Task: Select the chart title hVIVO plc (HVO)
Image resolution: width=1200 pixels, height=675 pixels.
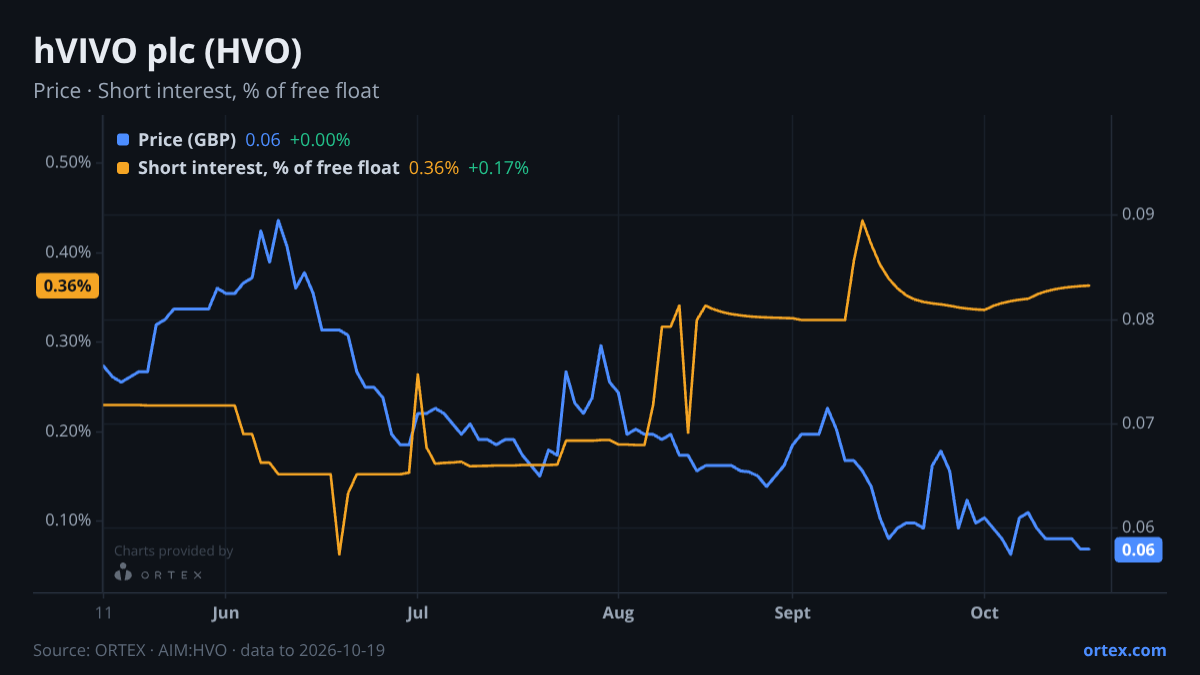Action: tap(168, 50)
